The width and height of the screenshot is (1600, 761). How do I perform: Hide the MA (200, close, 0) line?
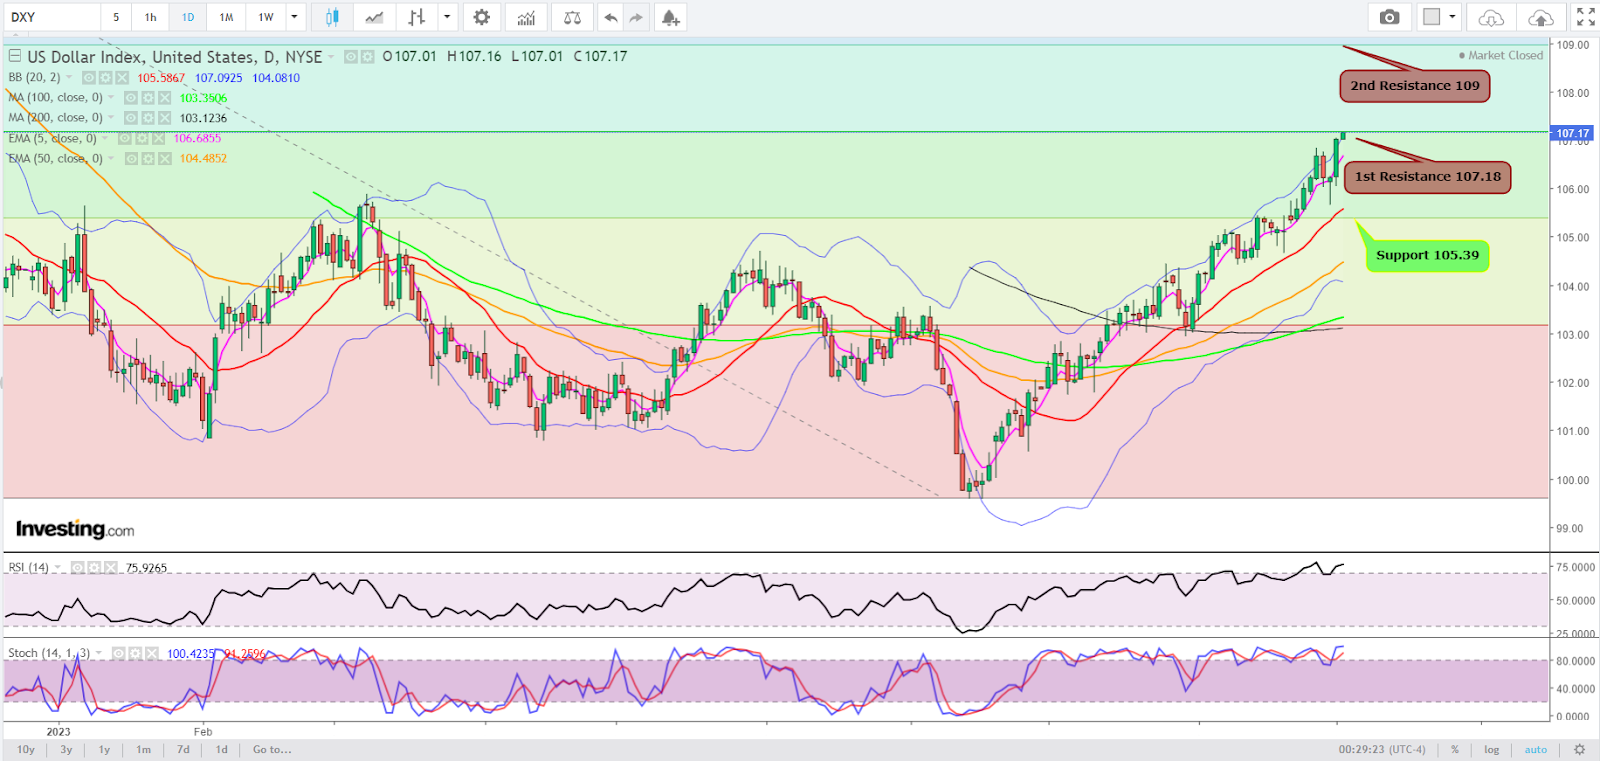pyautogui.click(x=131, y=118)
